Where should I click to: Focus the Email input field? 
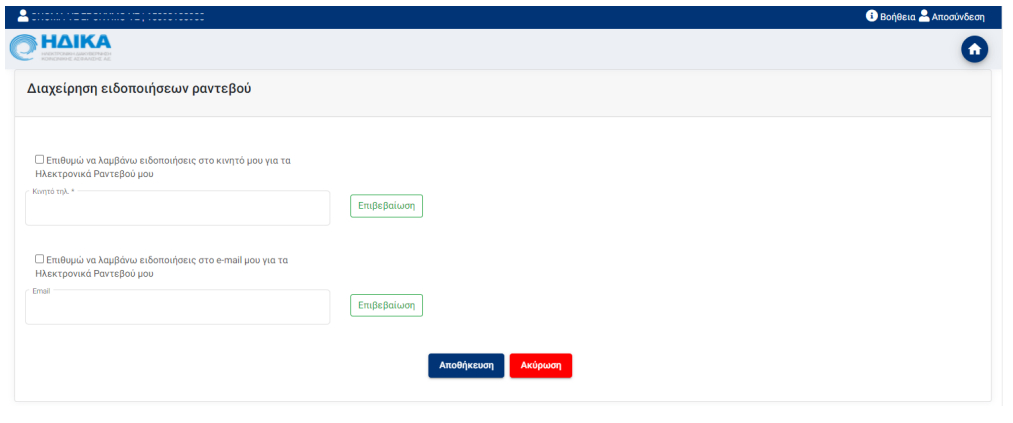tap(177, 310)
